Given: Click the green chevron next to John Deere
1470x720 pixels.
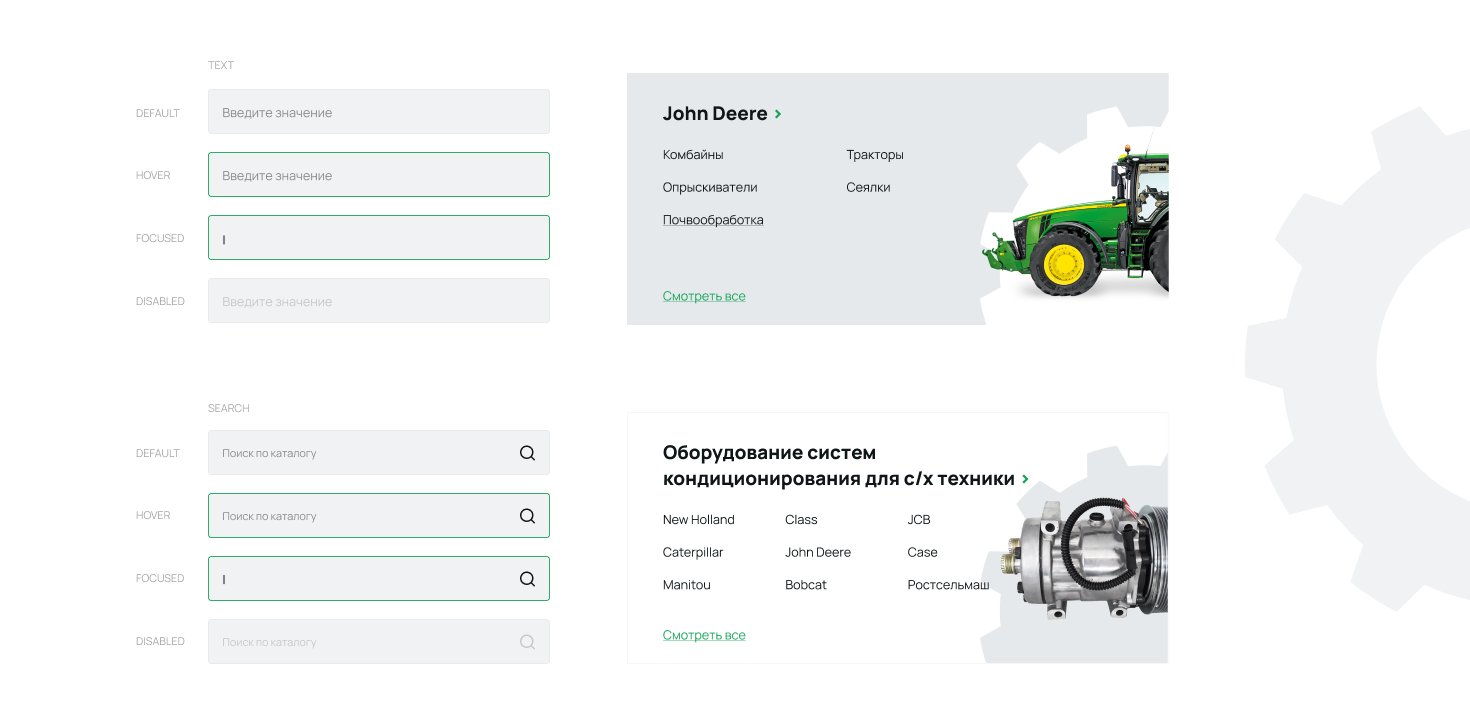Looking at the screenshot, I should pos(778,114).
